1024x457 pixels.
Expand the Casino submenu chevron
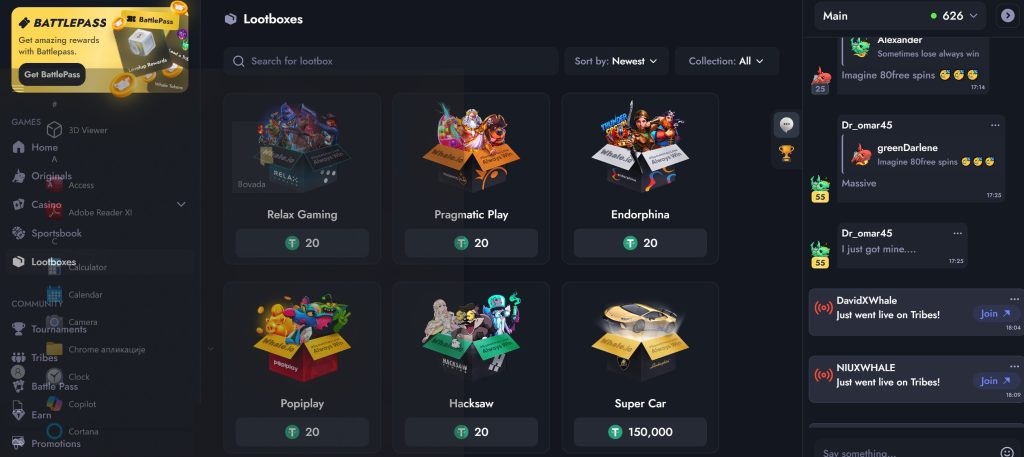[x=181, y=204]
